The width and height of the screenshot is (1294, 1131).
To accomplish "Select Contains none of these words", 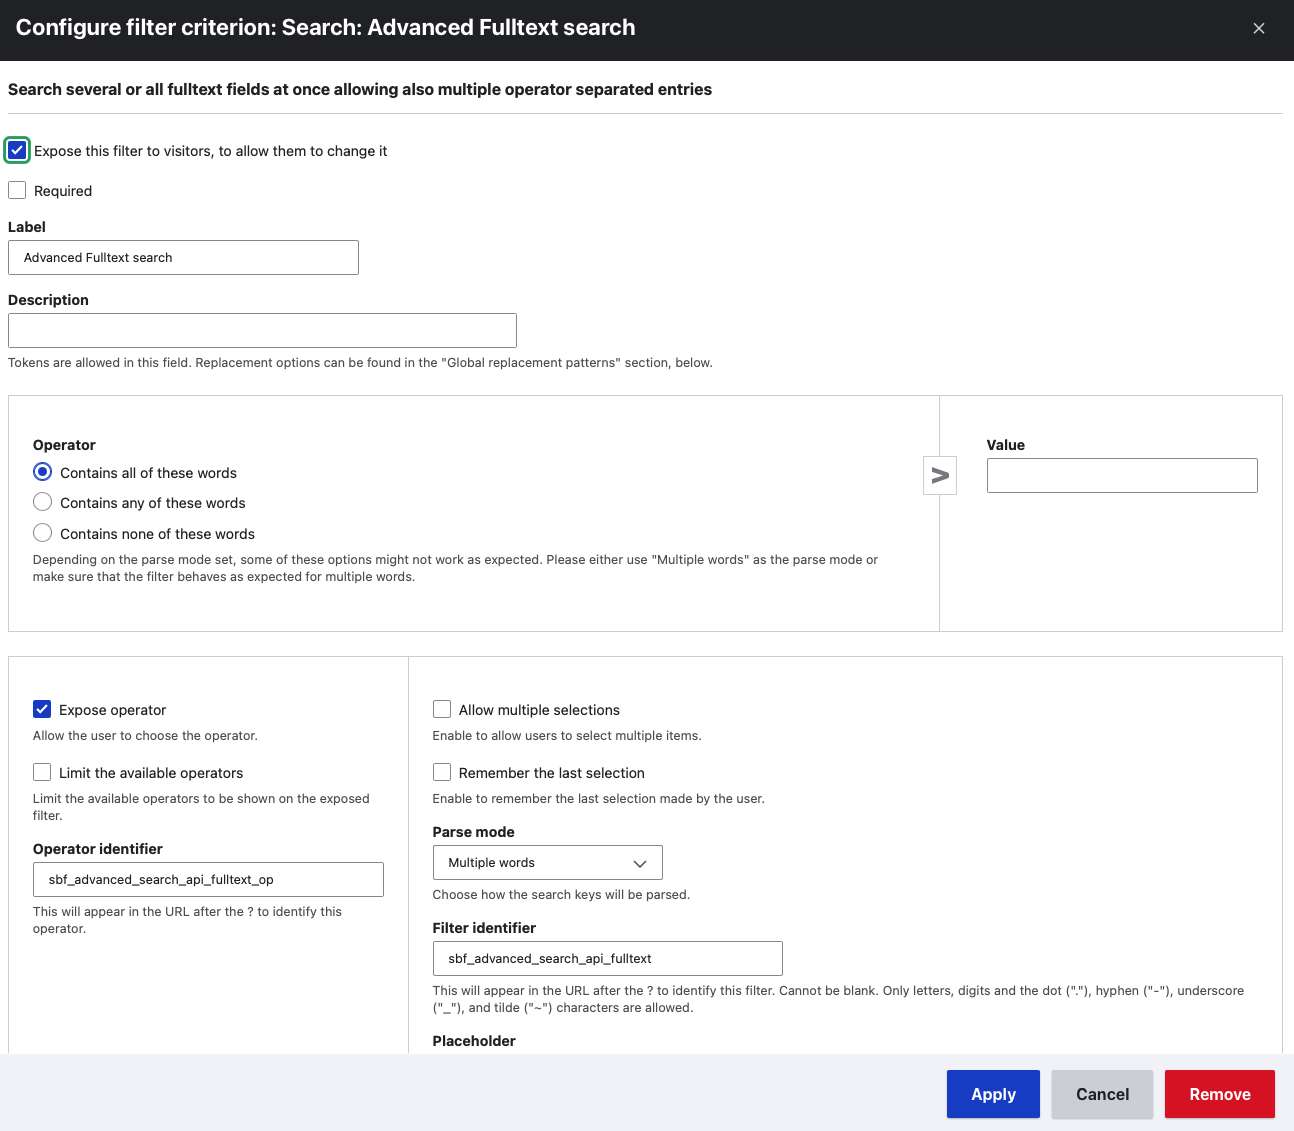I will coord(43,533).
